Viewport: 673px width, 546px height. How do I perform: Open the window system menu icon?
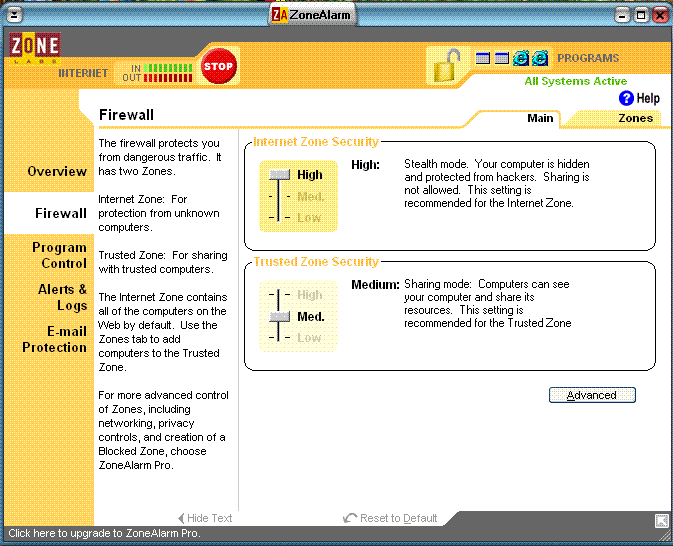pos(14,16)
